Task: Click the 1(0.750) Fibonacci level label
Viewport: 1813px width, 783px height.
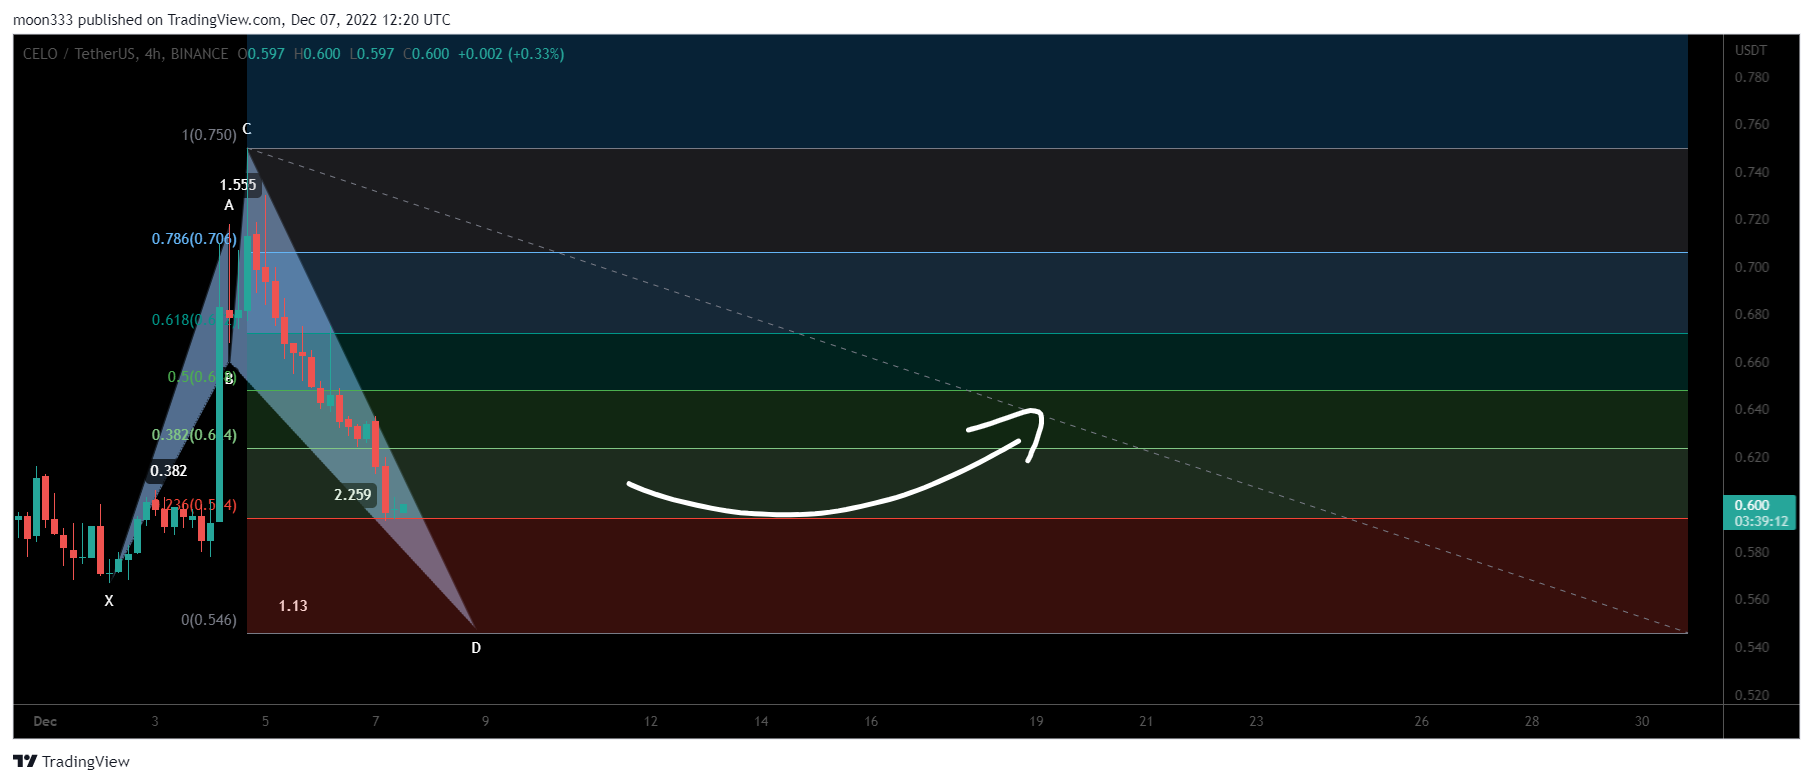Action: point(209,134)
